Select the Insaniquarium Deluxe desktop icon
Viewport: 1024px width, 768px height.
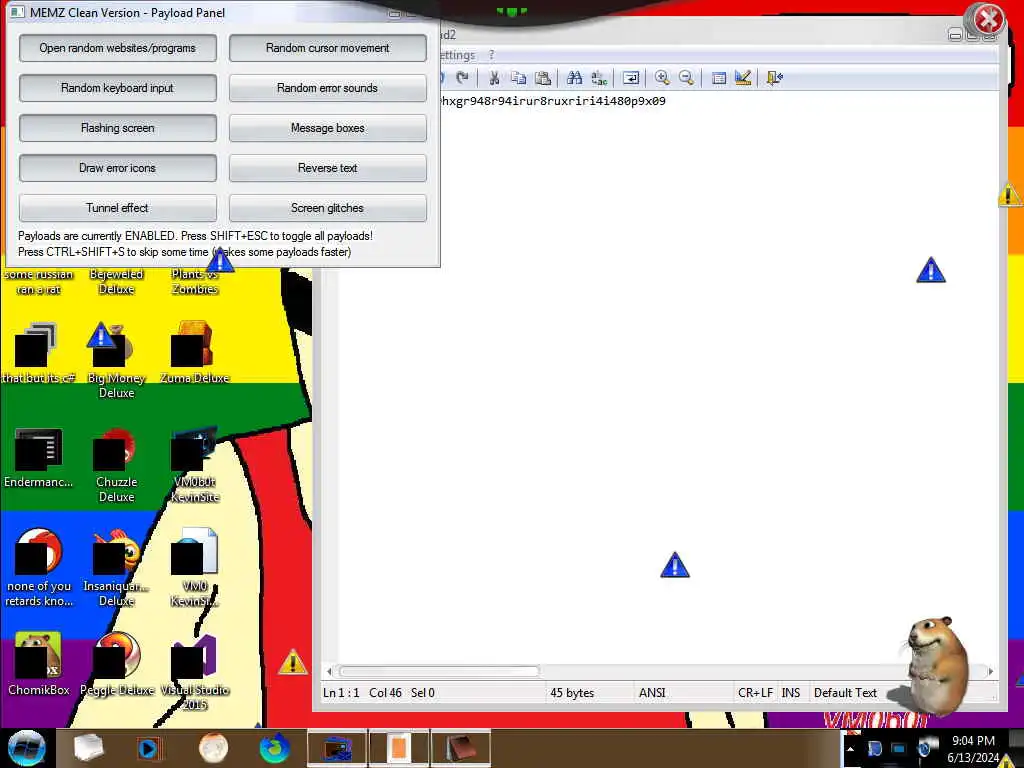(116, 567)
